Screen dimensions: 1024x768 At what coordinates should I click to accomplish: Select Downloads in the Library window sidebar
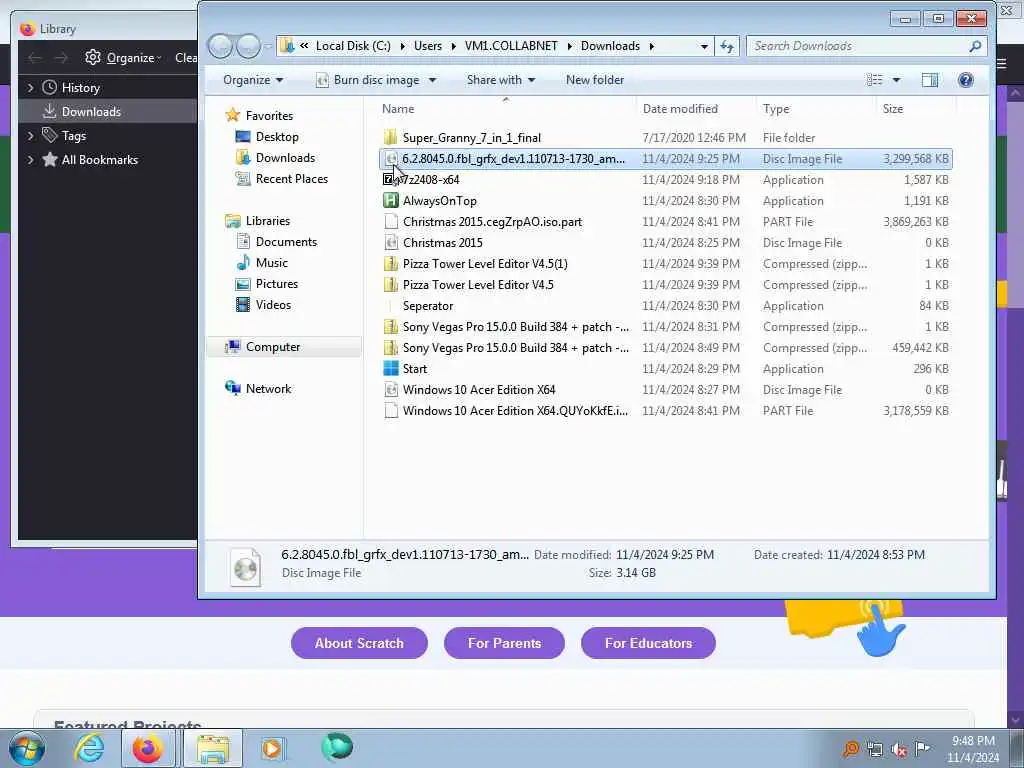[x=108, y=112]
